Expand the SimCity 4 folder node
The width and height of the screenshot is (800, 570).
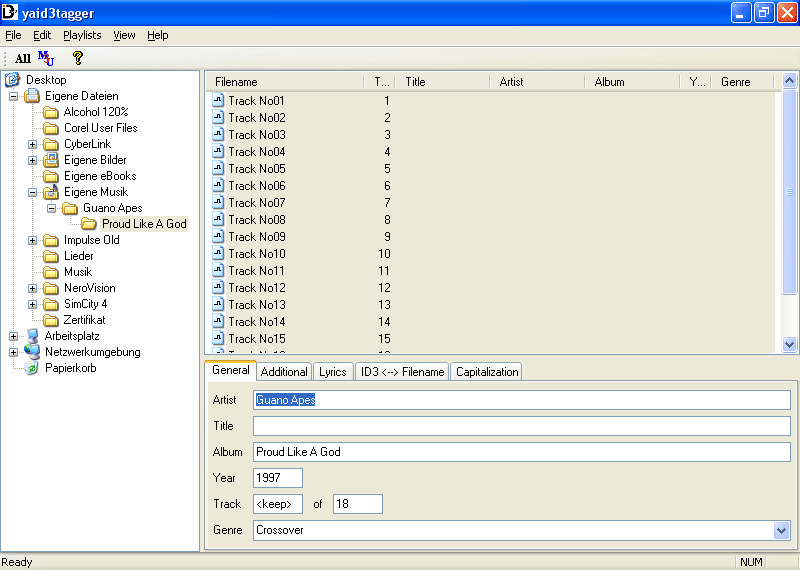click(32, 304)
